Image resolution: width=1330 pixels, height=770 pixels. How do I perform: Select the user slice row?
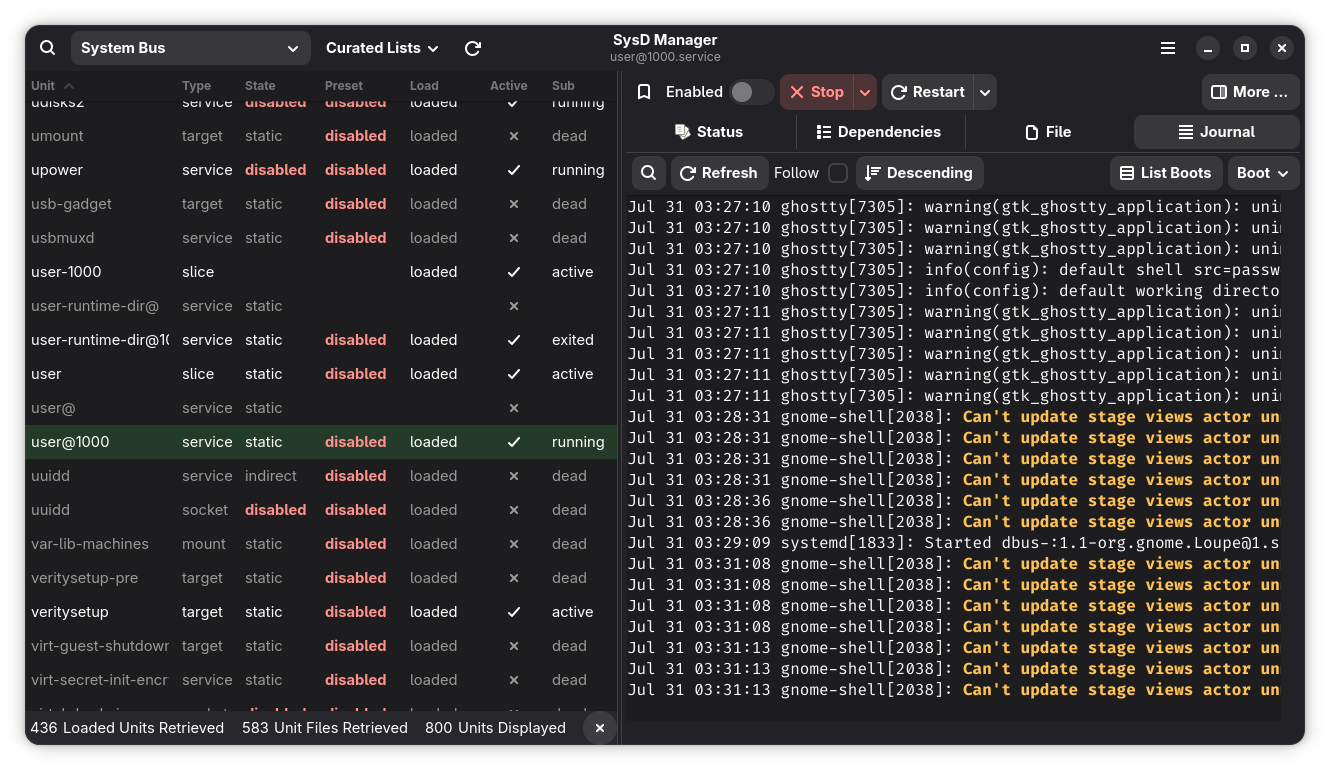pos(320,374)
